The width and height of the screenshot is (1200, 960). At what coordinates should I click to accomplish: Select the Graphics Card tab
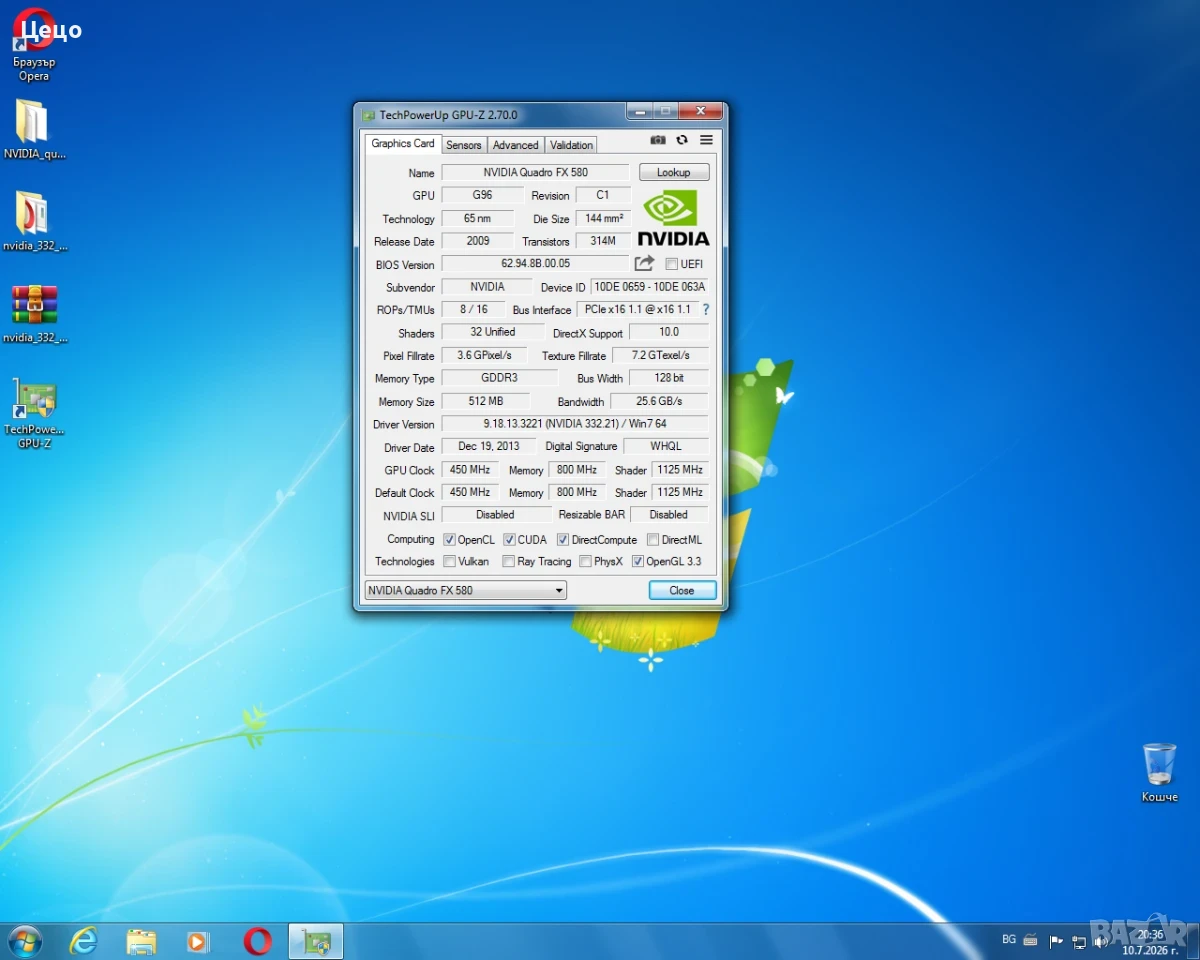click(x=403, y=143)
